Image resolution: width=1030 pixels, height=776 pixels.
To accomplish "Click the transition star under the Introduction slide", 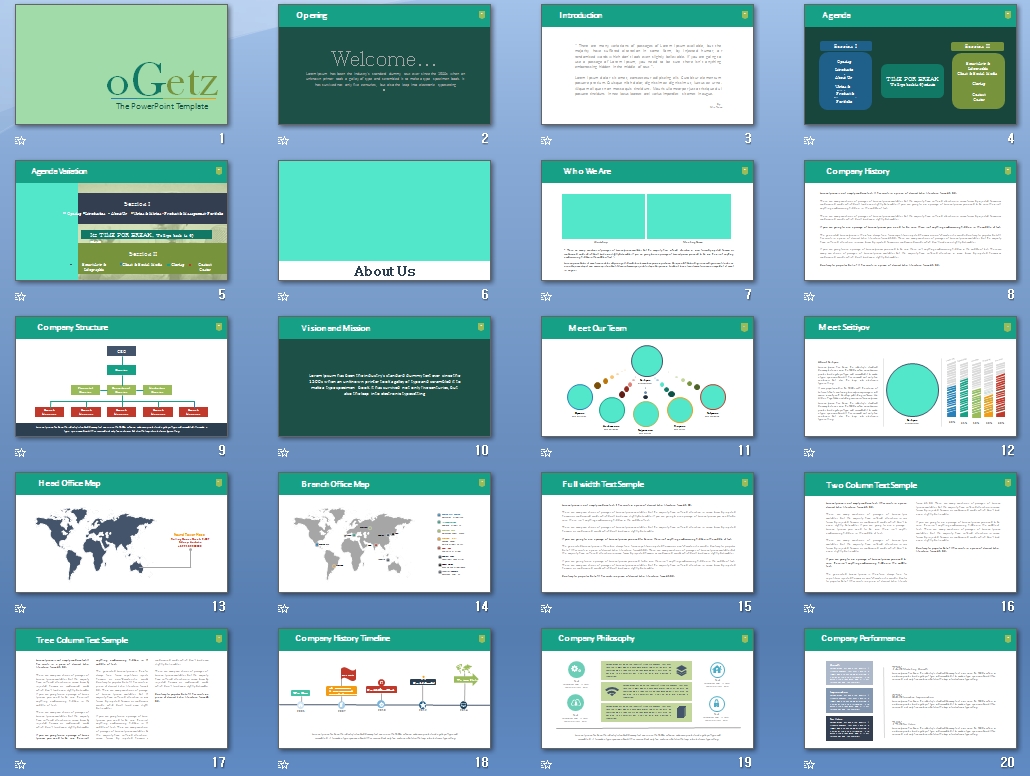I will (546, 141).
